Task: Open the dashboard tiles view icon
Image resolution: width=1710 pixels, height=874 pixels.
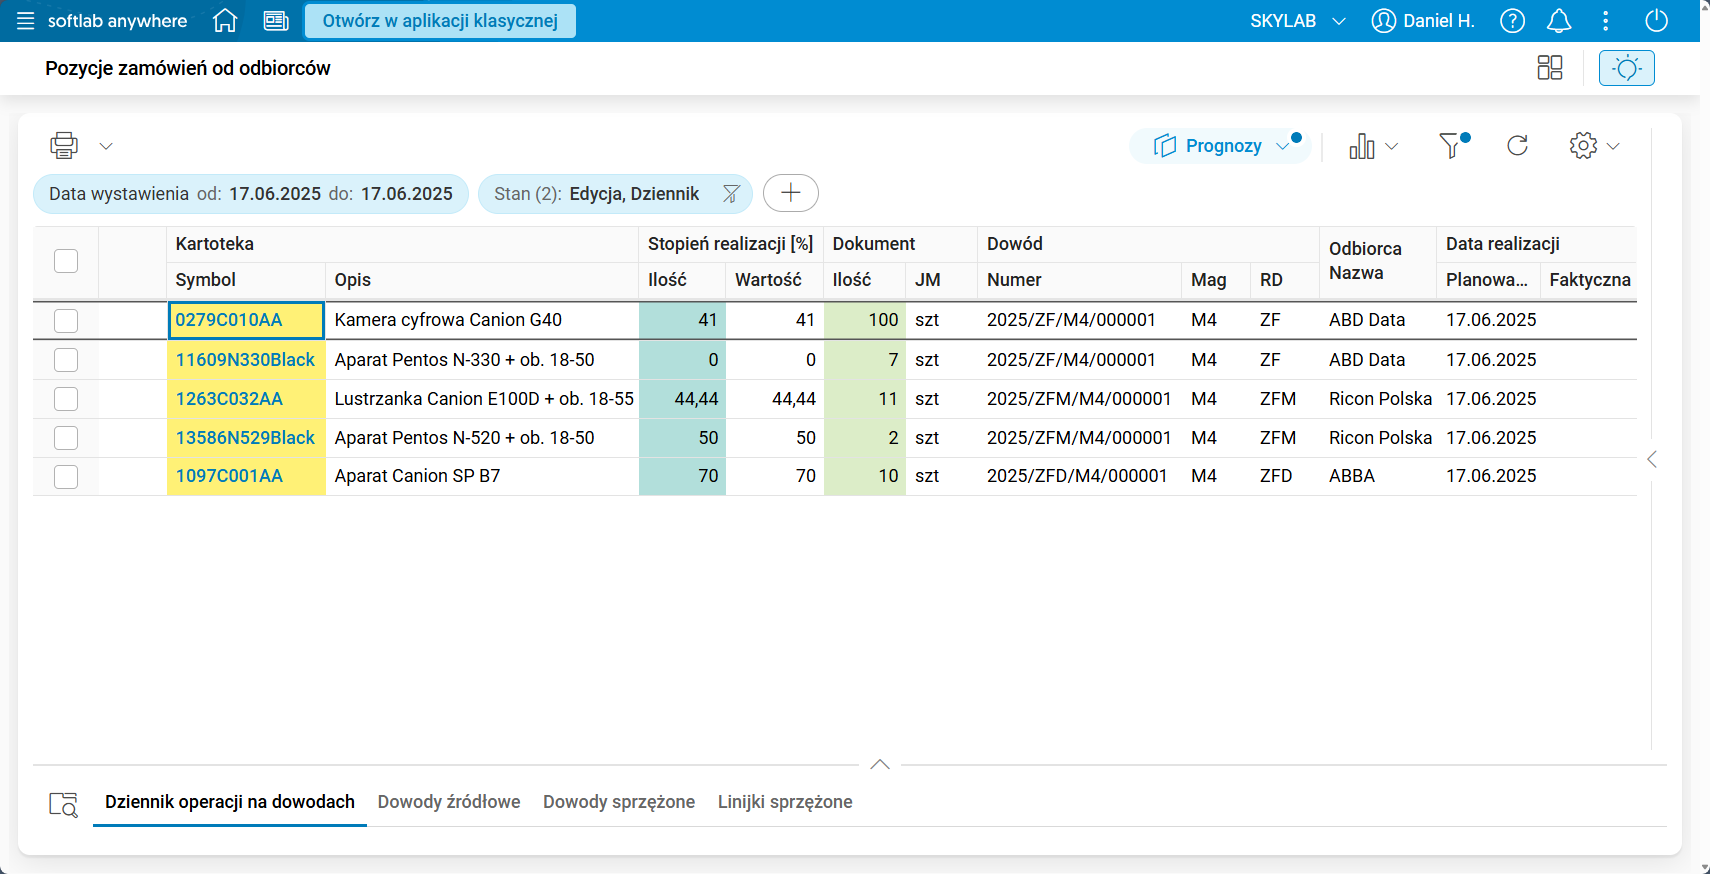Action: click(1549, 68)
